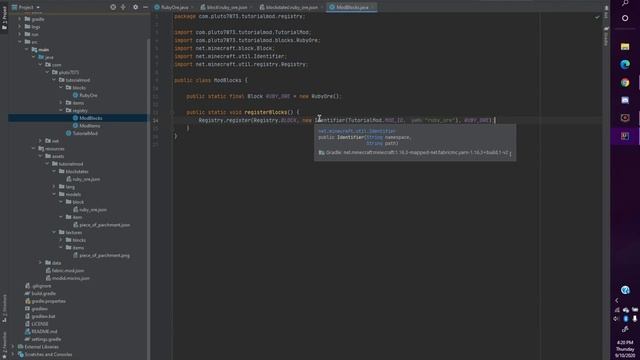Open fabric.mod.json file
640x360 pixels.
click(x=65, y=271)
